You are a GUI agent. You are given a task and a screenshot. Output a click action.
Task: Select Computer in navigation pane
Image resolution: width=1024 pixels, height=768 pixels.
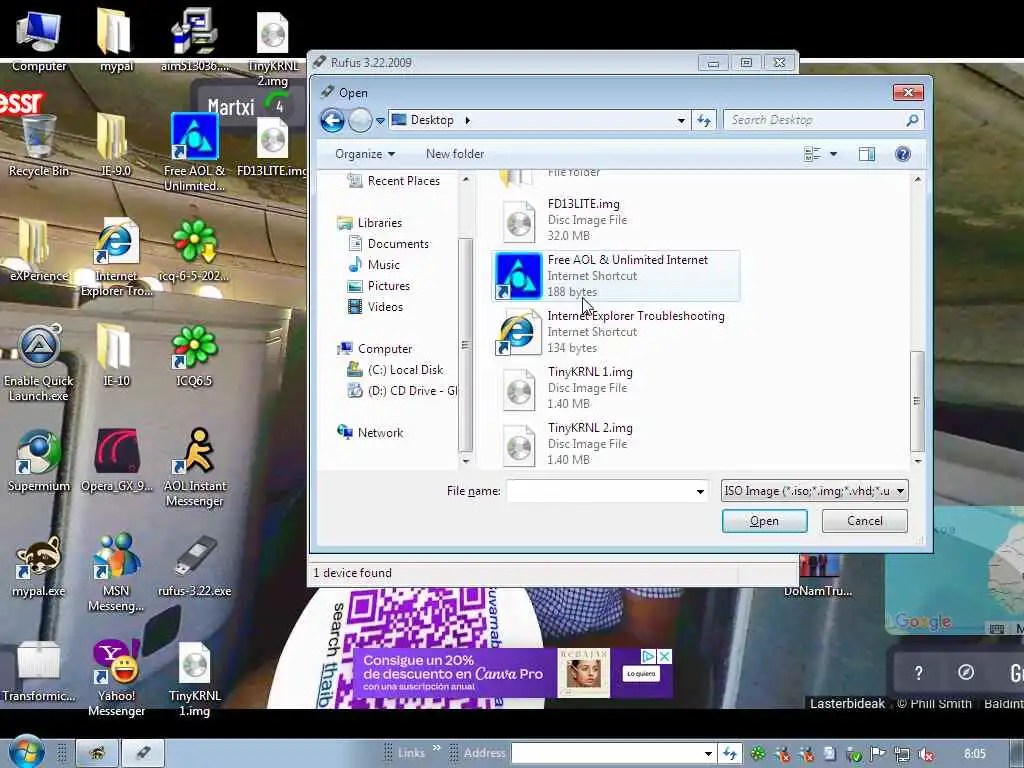click(x=375, y=349)
